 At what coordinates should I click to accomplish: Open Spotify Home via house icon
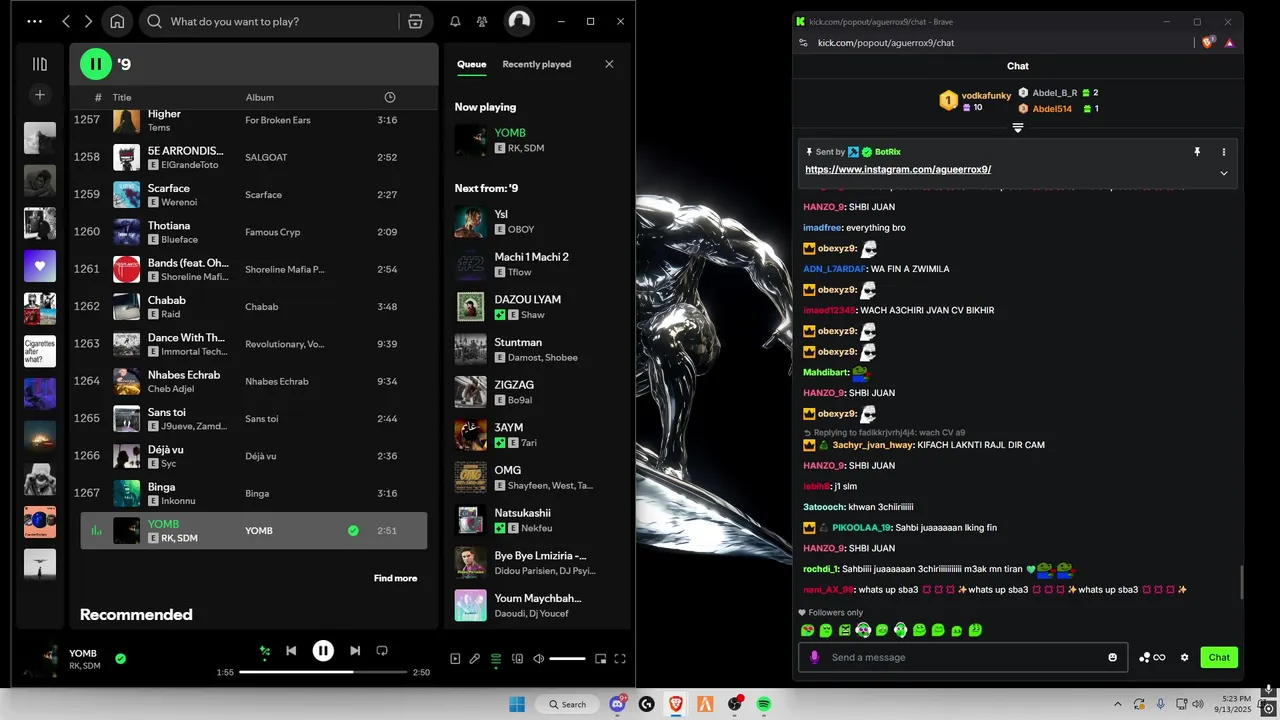pyautogui.click(x=117, y=21)
